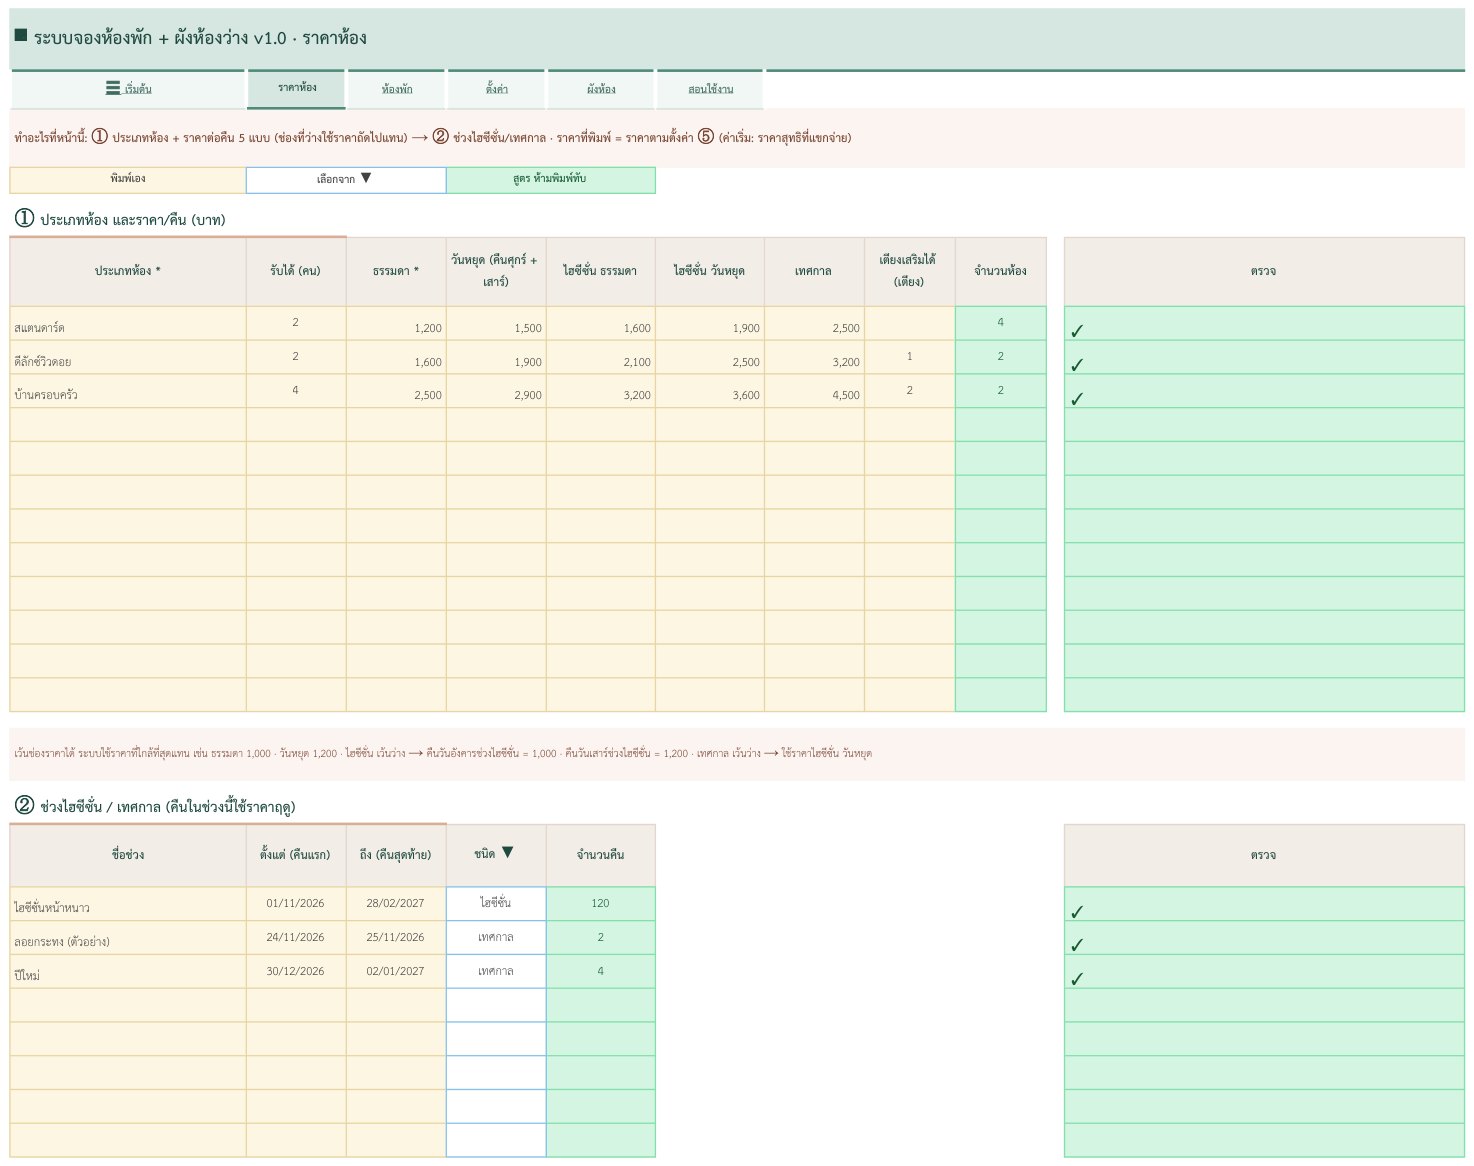Click the dark square icon beside title

tap(20, 36)
